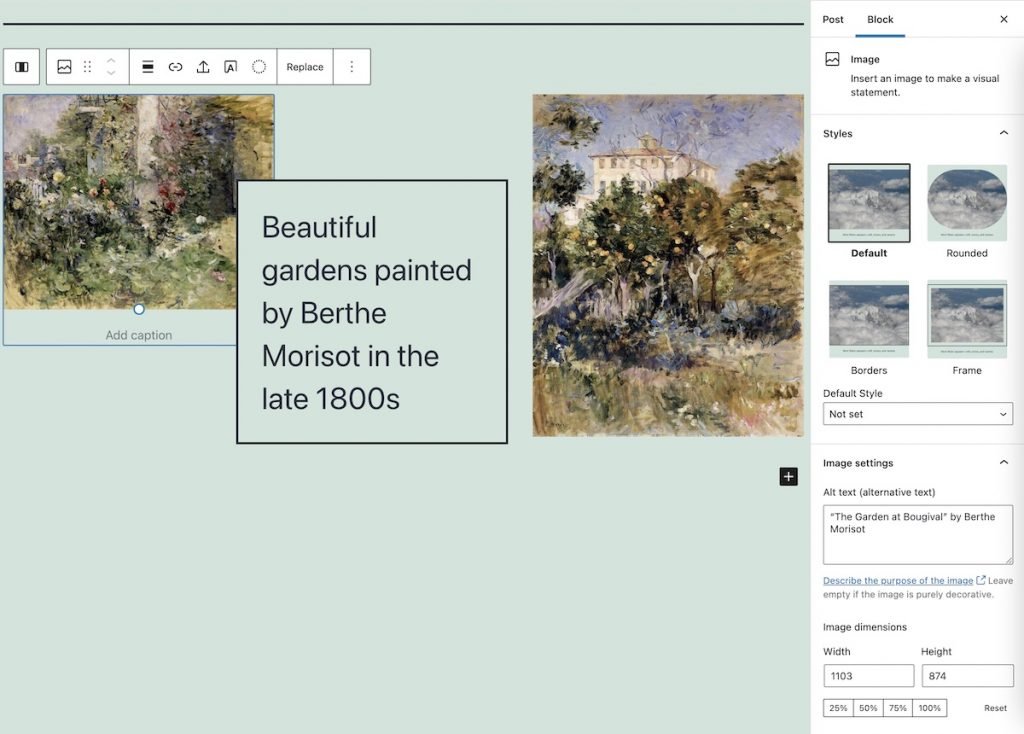Switch to the Post tab
The image size is (1024, 734).
point(833,20)
